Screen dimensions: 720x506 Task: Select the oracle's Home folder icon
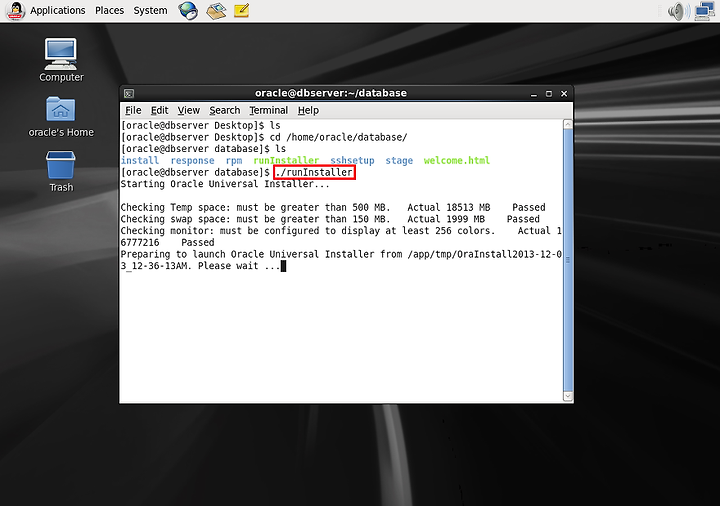click(x=61, y=117)
